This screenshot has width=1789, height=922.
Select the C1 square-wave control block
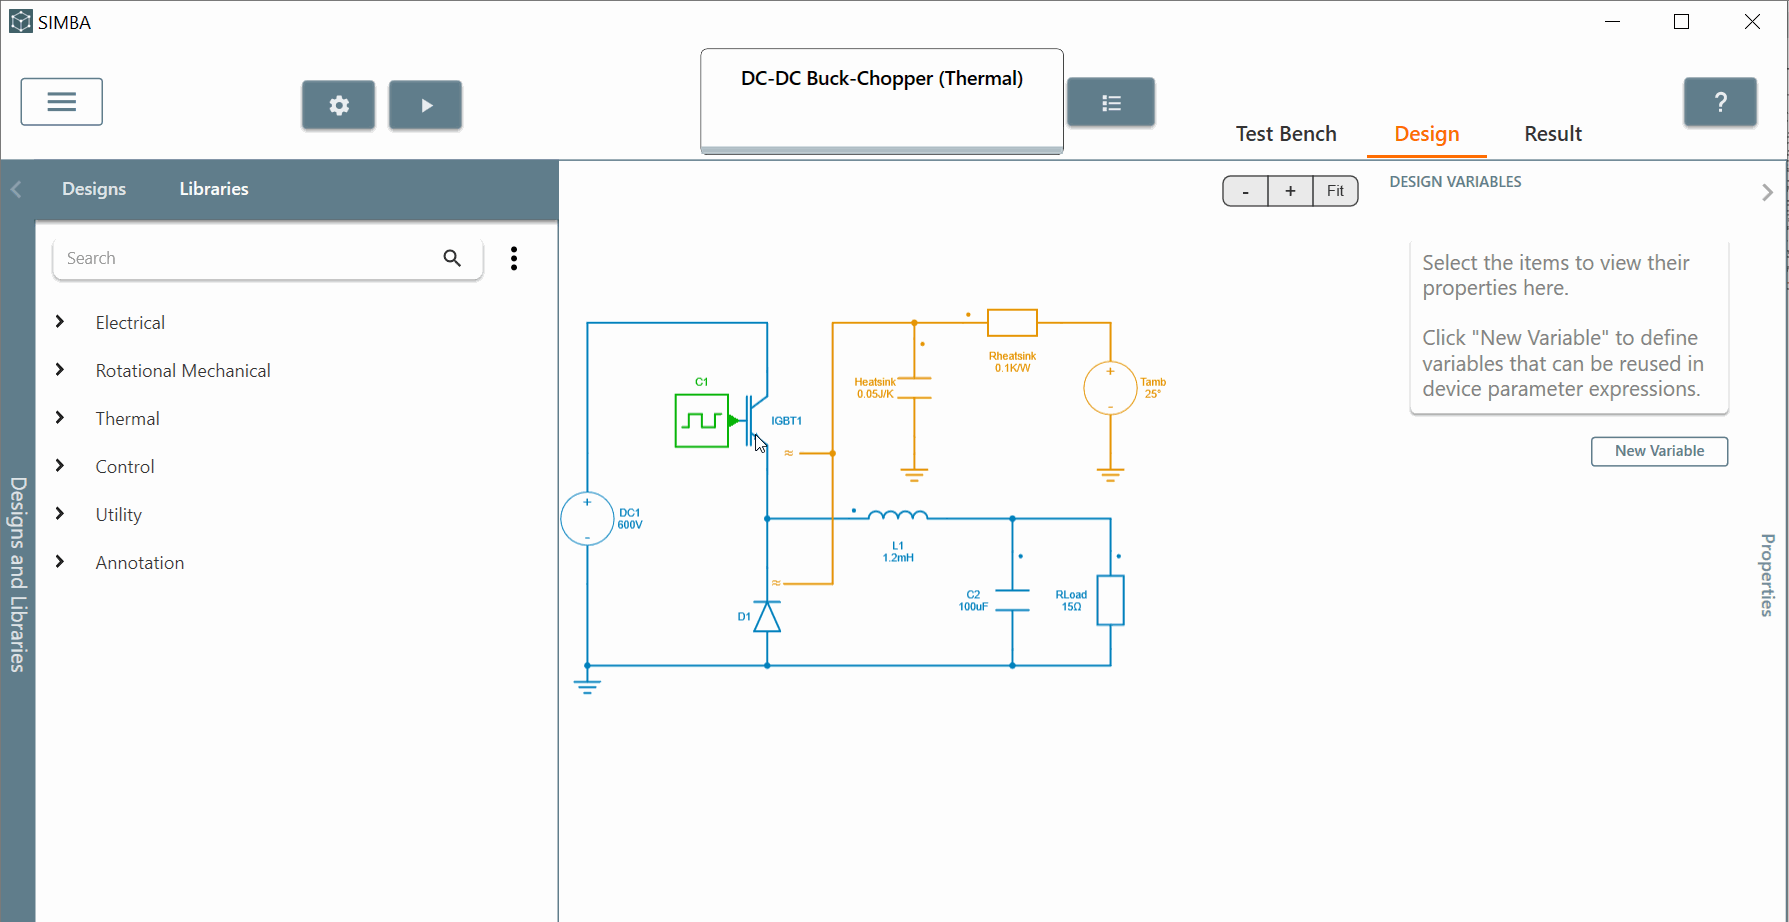coord(701,420)
